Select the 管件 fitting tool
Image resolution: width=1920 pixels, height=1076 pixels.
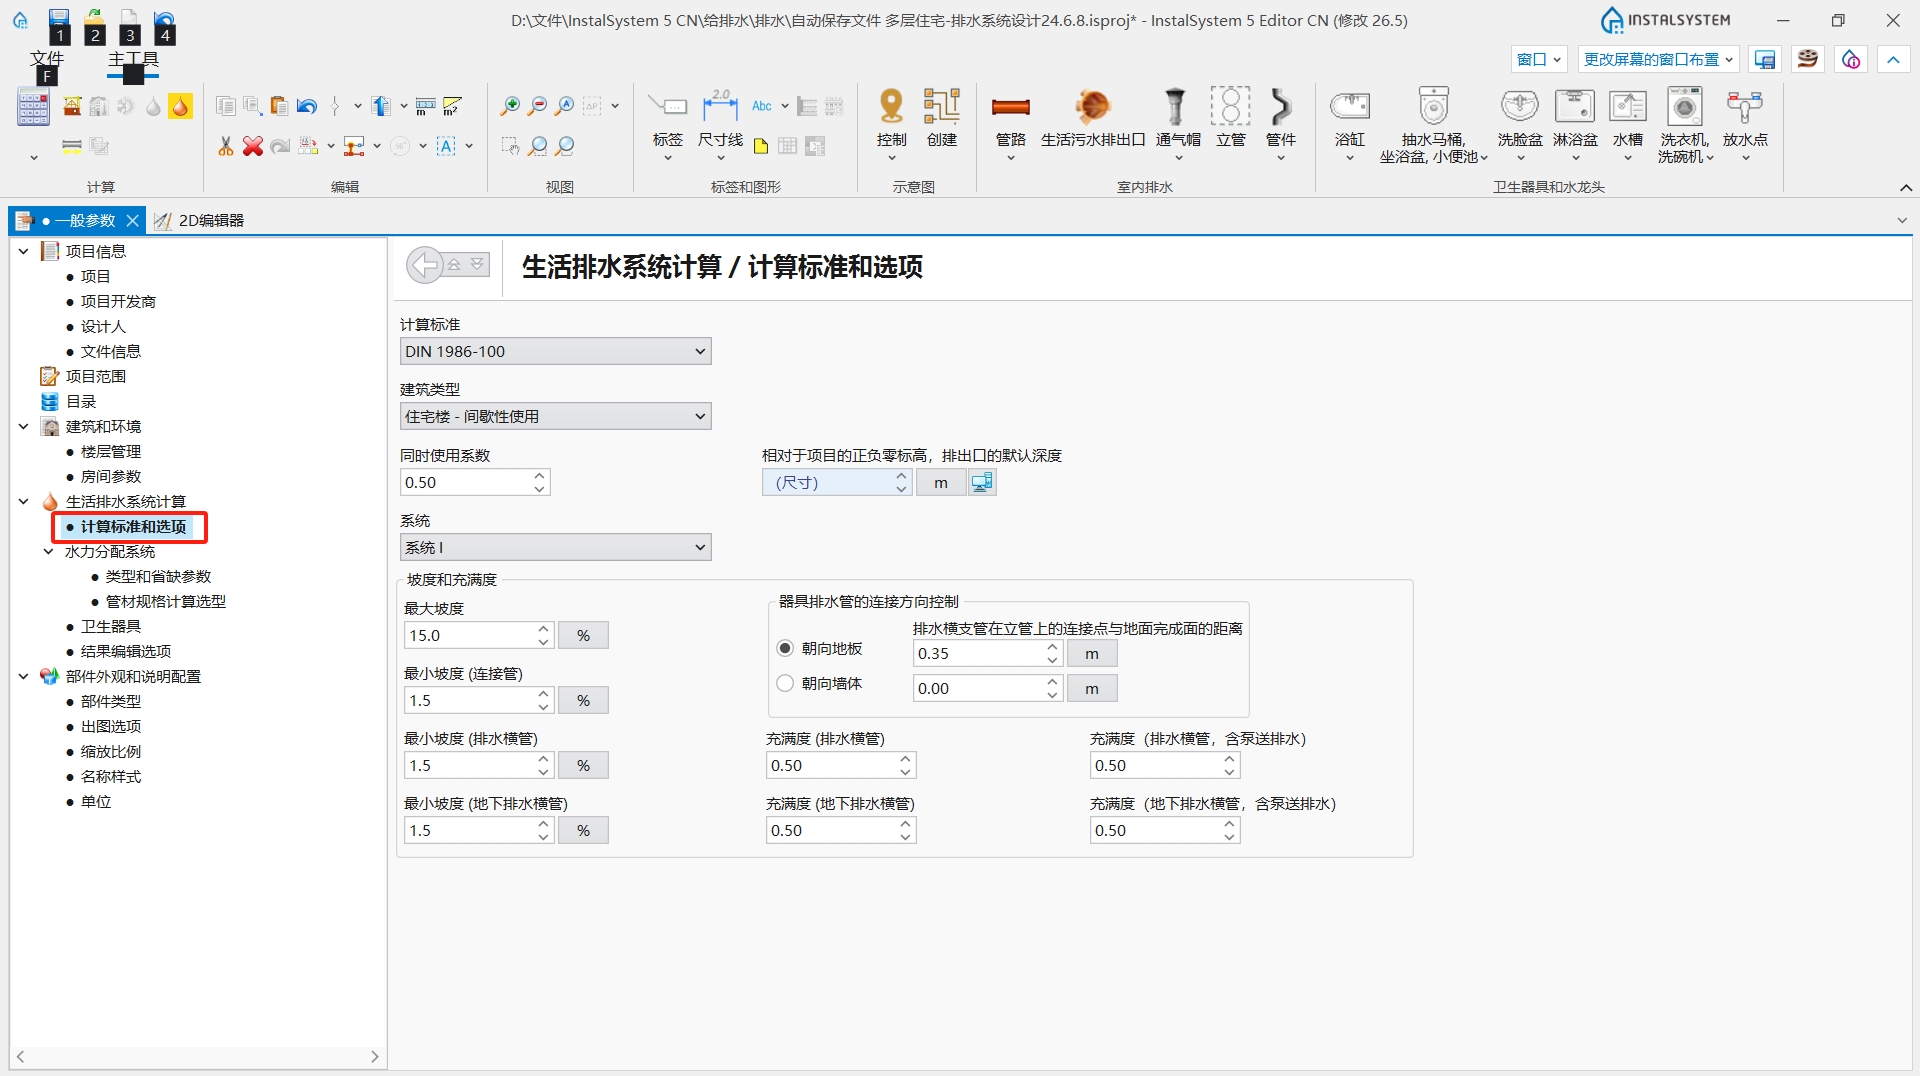(x=1281, y=123)
